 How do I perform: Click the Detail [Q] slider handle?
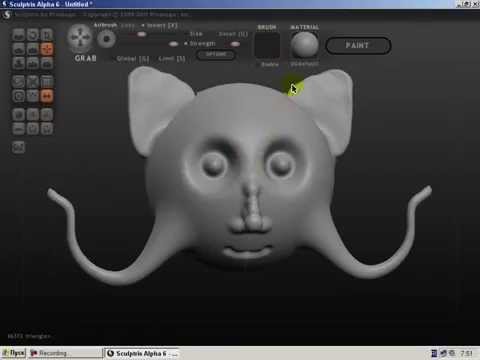(235, 44)
